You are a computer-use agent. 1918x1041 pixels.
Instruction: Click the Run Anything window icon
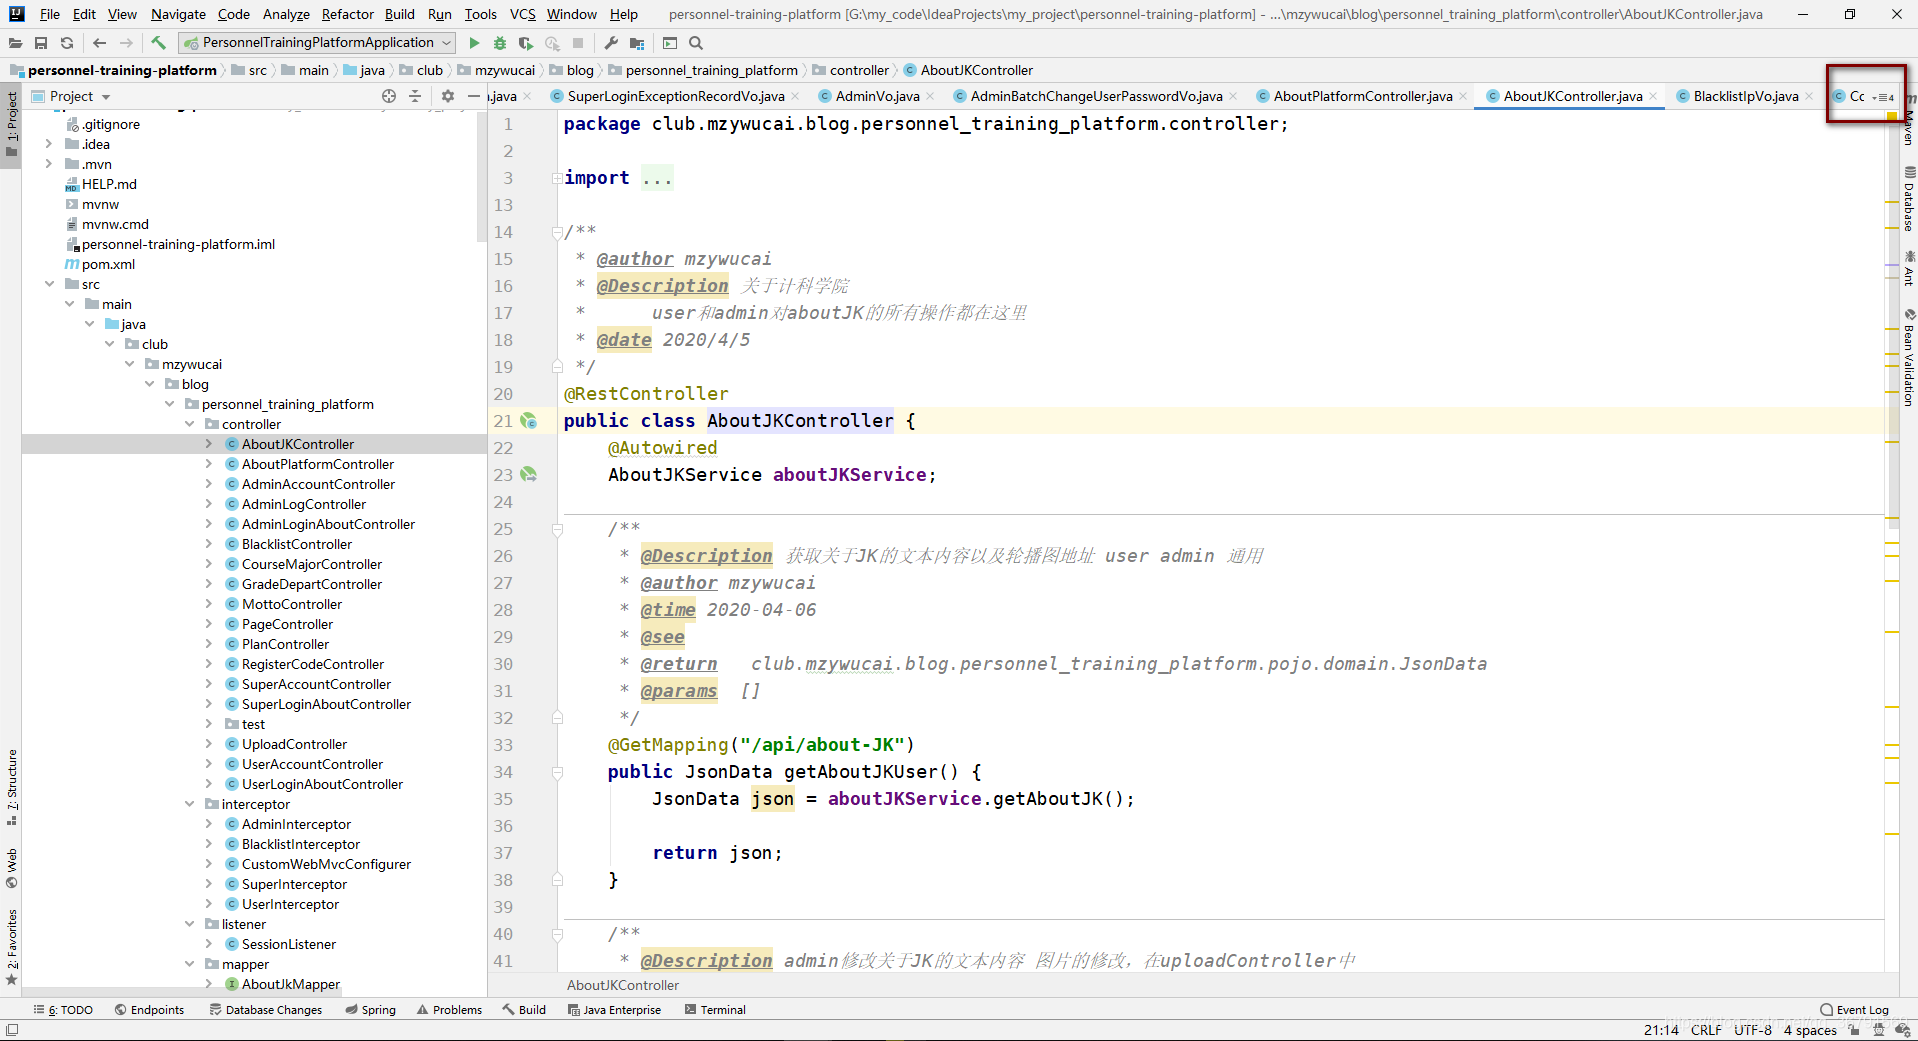pos(670,43)
